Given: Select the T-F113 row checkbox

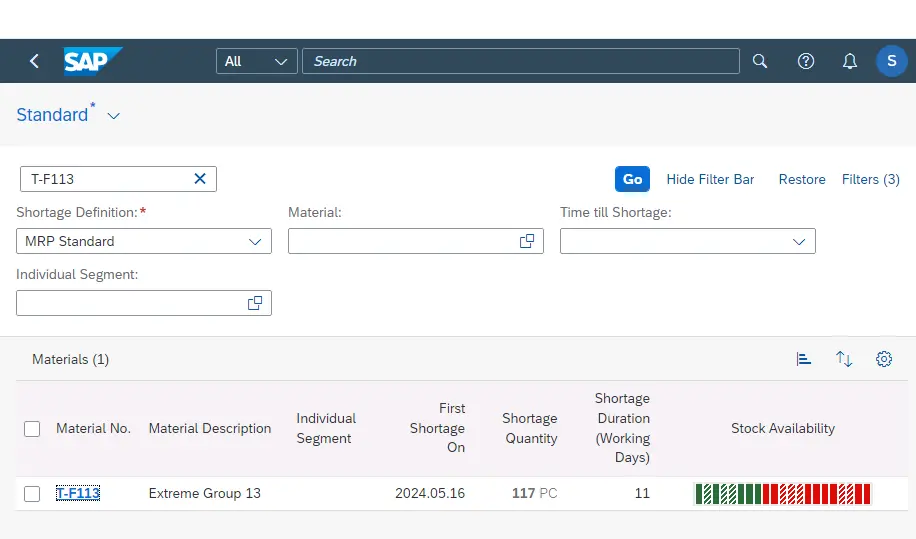Looking at the screenshot, I should (x=32, y=494).
